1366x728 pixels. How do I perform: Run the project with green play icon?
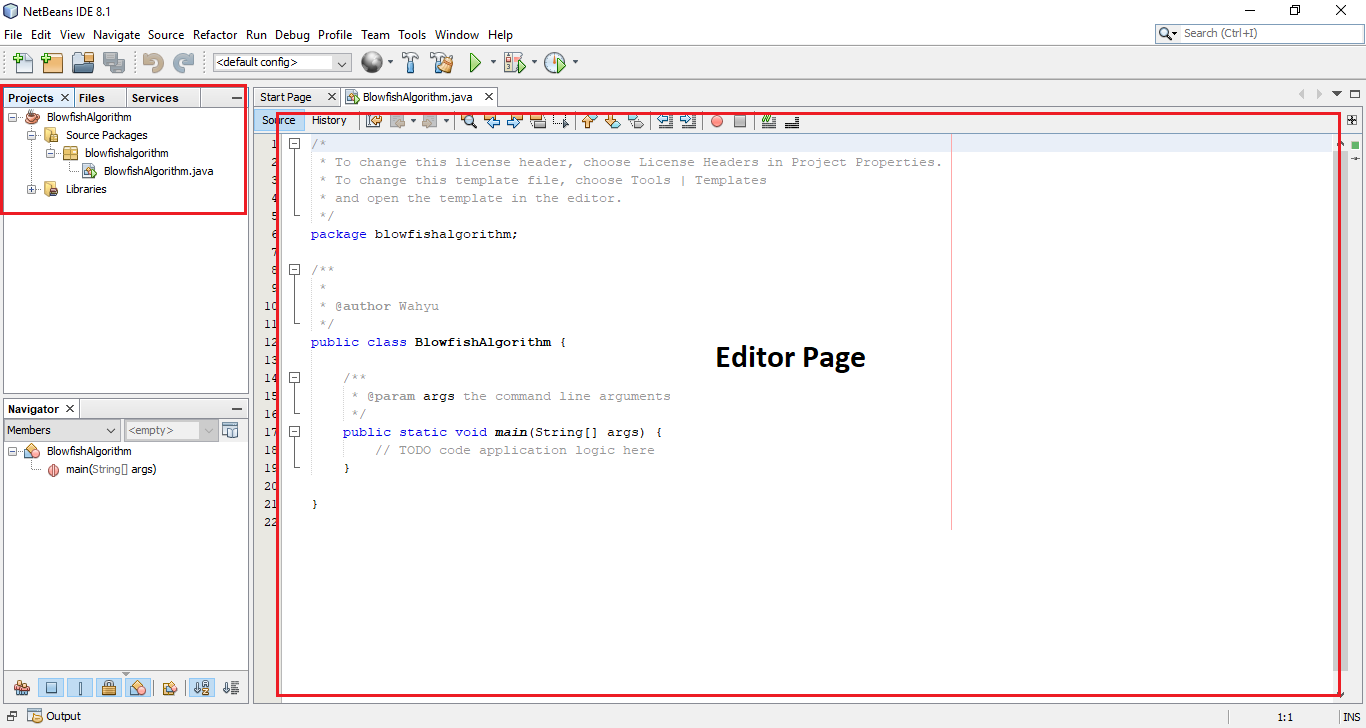point(475,63)
